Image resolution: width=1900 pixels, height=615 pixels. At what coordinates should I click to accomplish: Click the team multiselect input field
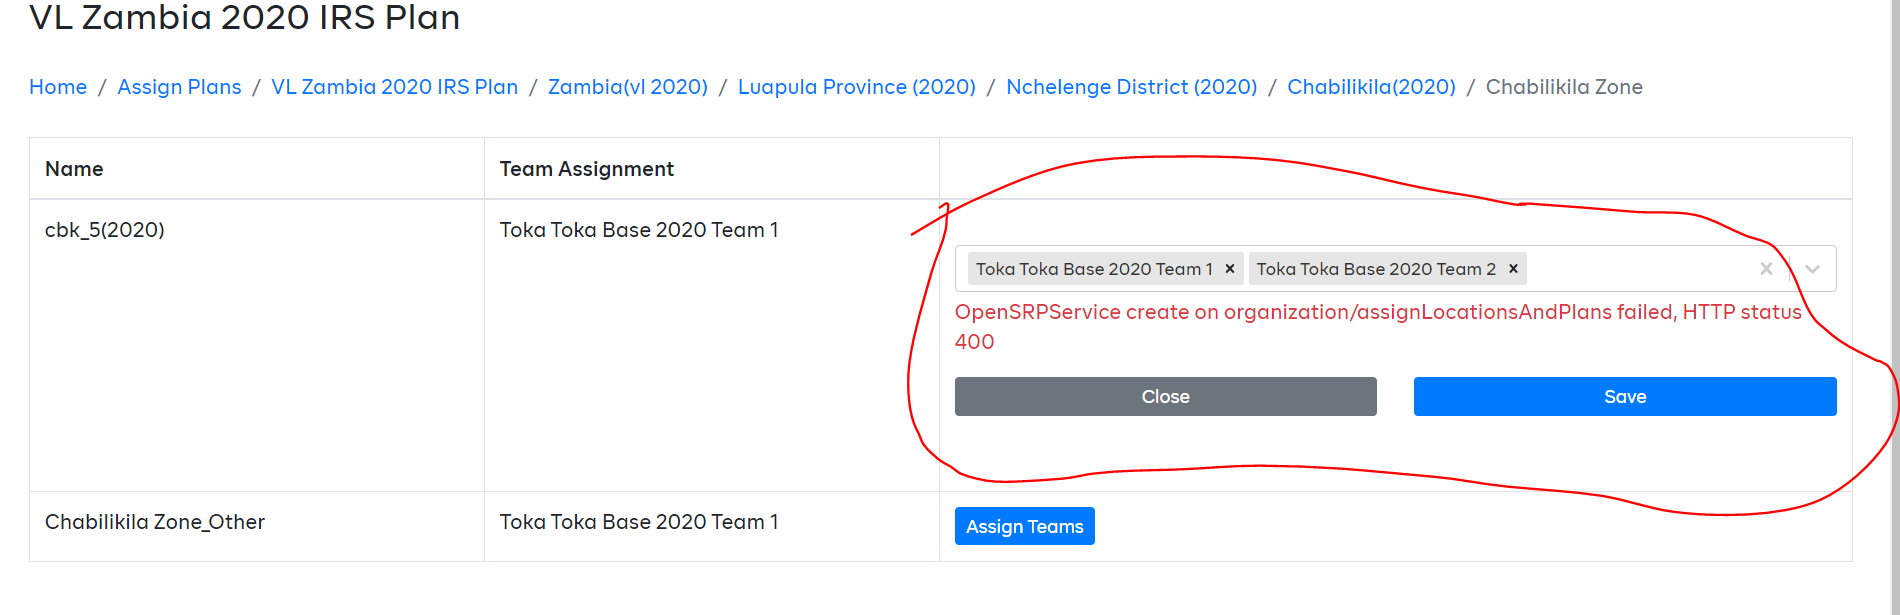pyautogui.click(x=1640, y=268)
